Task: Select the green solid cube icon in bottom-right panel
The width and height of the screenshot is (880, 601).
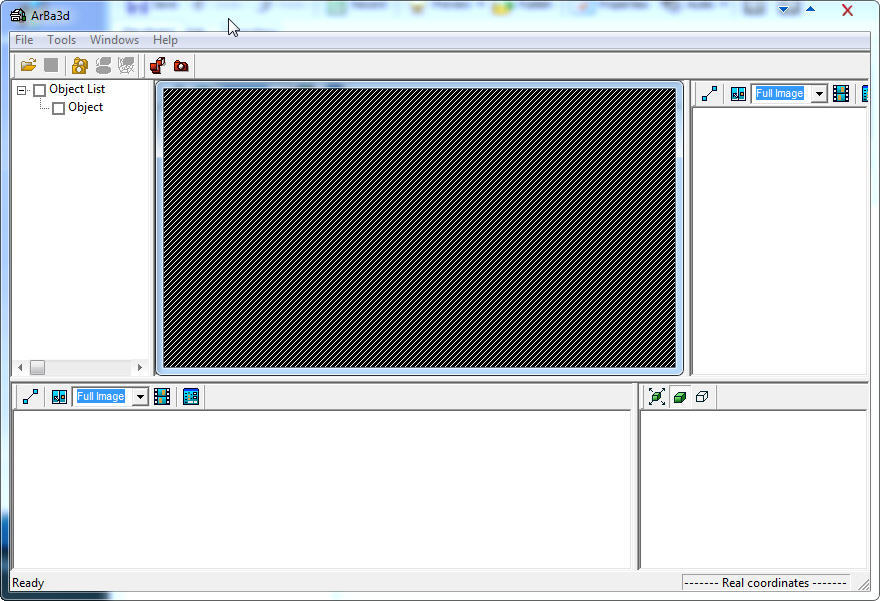Action: (681, 397)
